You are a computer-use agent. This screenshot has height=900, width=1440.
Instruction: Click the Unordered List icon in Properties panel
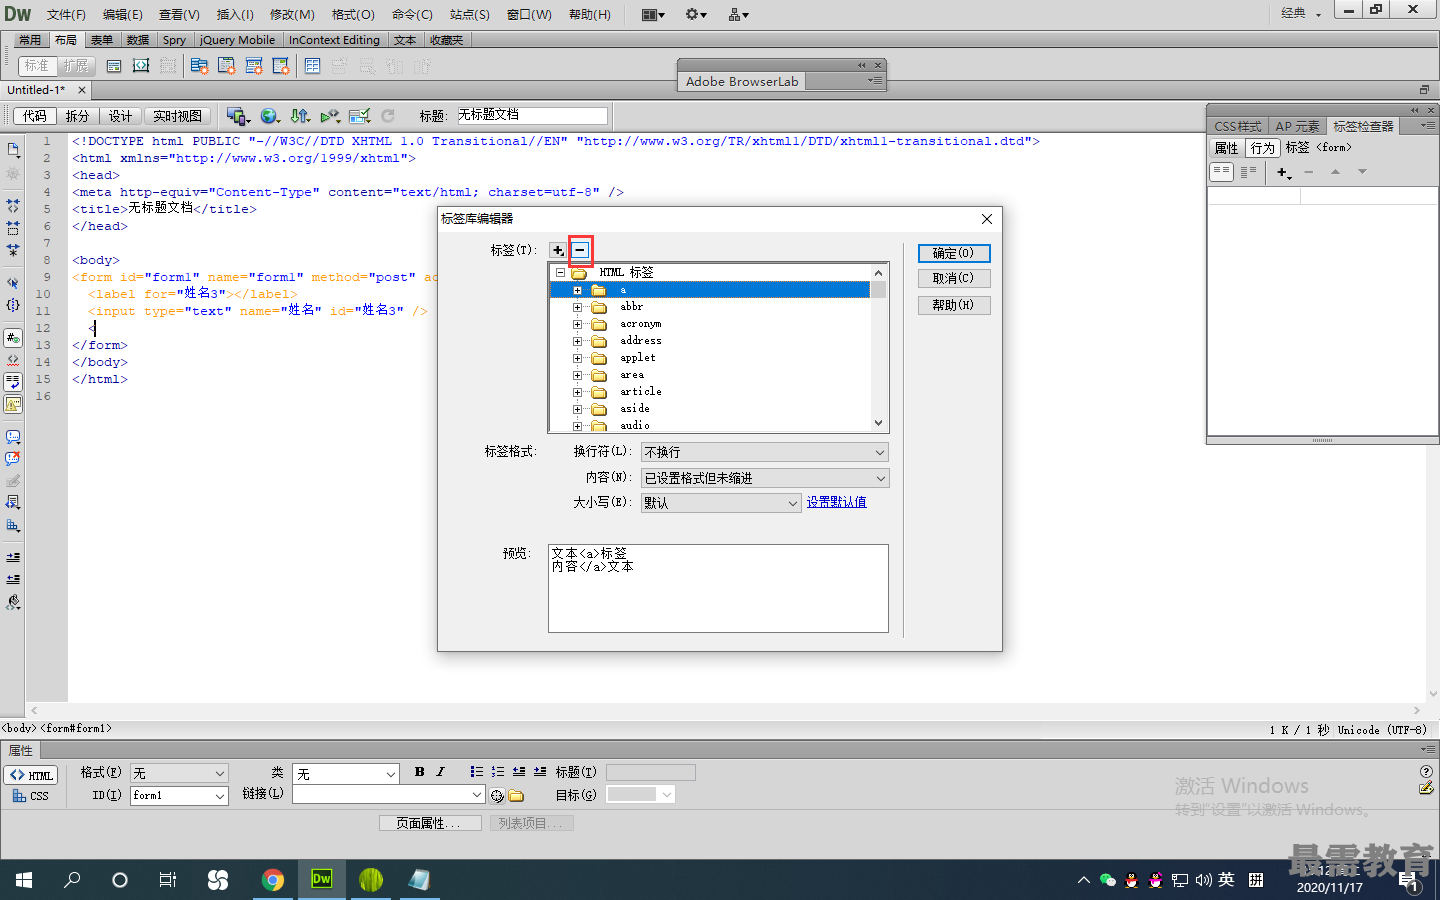coord(476,772)
